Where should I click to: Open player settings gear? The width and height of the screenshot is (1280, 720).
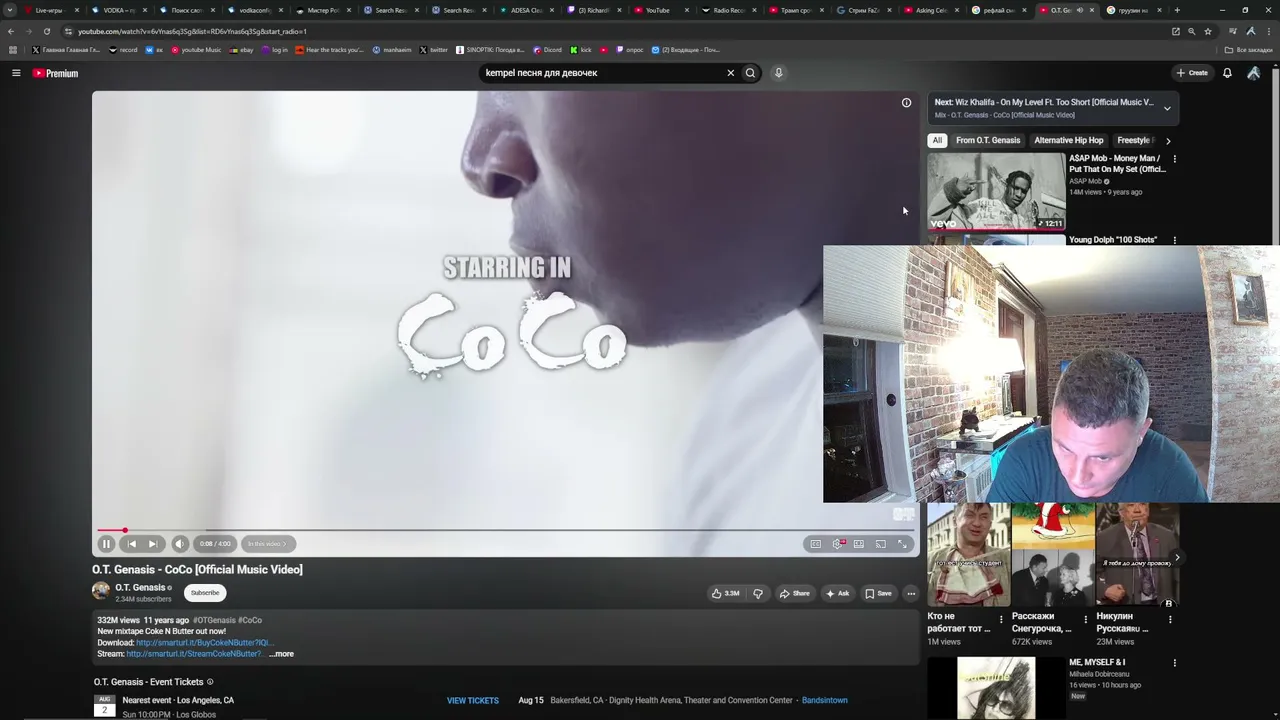click(x=838, y=544)
